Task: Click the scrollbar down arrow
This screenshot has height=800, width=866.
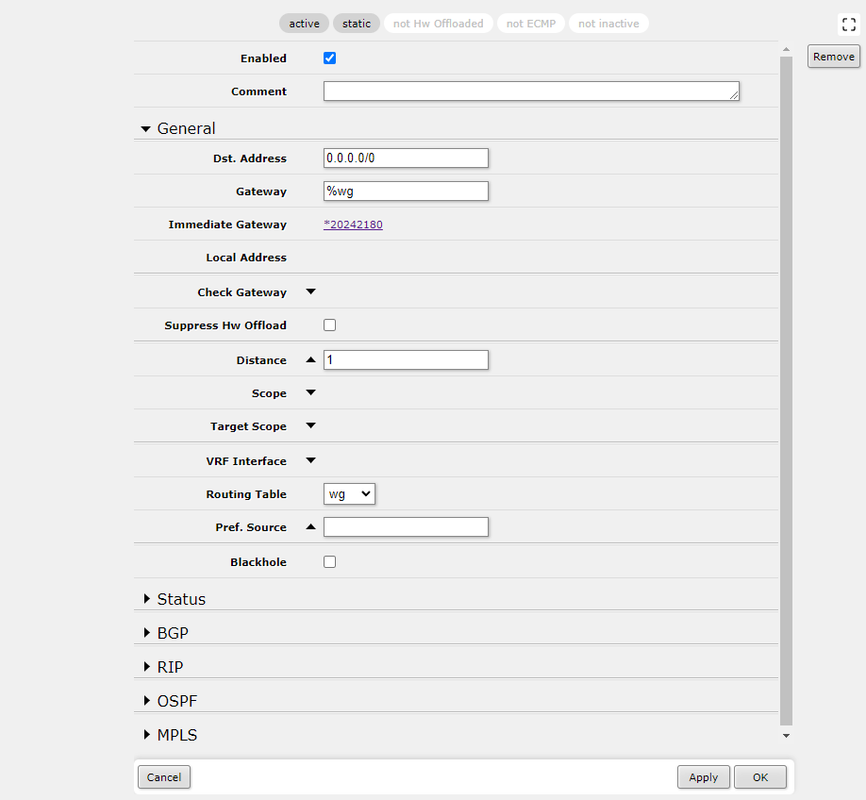Action: click(786, 736)
